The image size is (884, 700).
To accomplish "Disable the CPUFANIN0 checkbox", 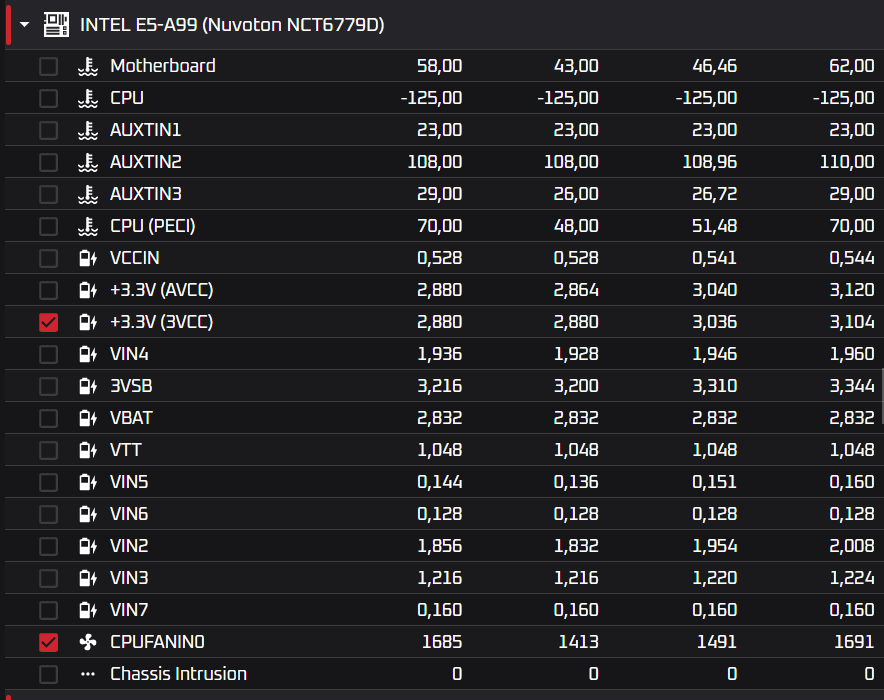I will click(x=48, y=642).
